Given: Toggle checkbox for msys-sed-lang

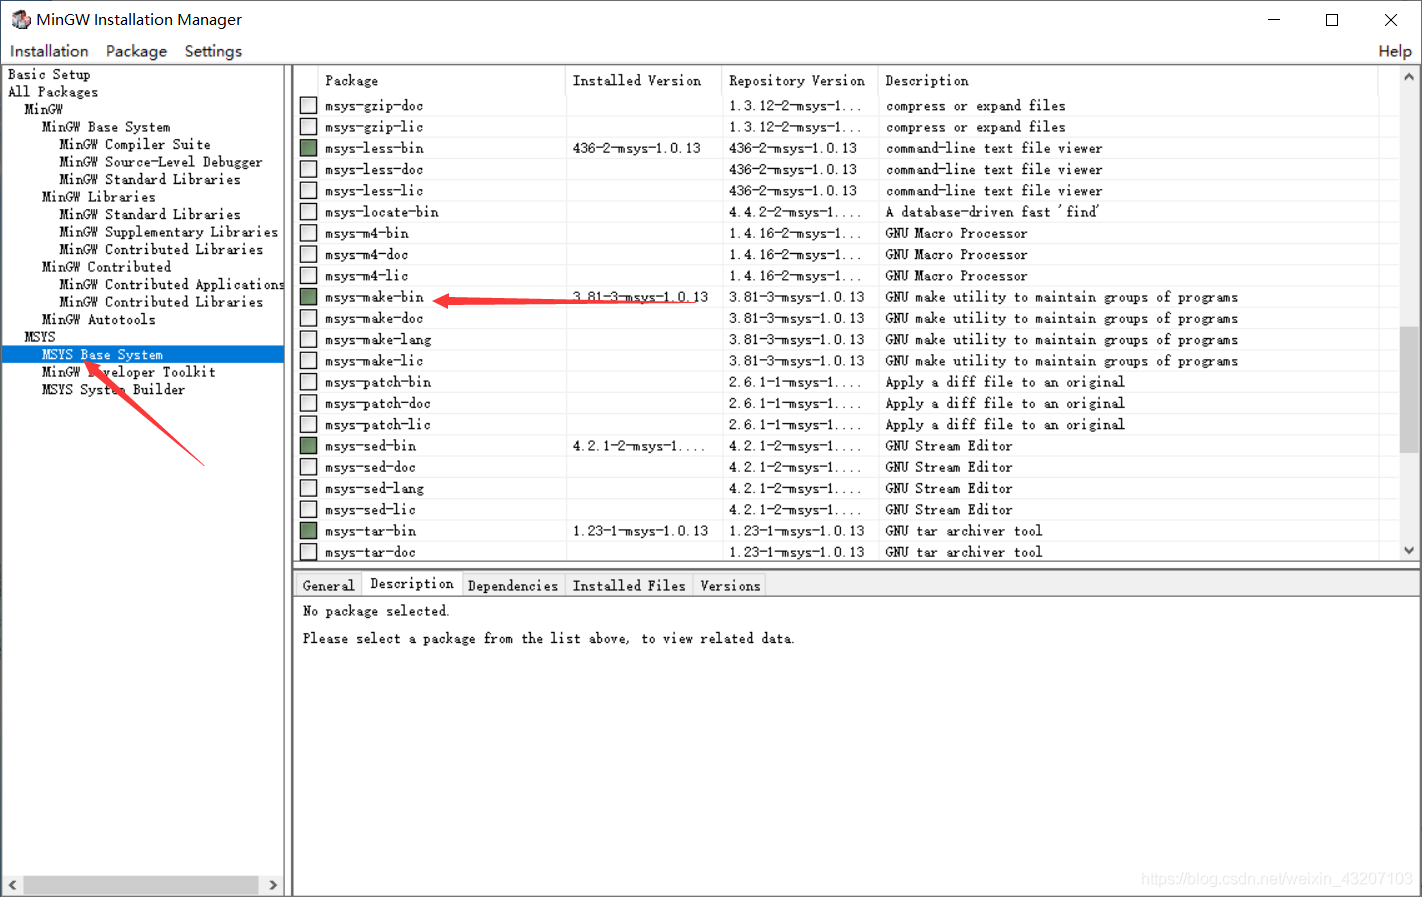Looking at the screenshot, I should [x=308, y=488].
